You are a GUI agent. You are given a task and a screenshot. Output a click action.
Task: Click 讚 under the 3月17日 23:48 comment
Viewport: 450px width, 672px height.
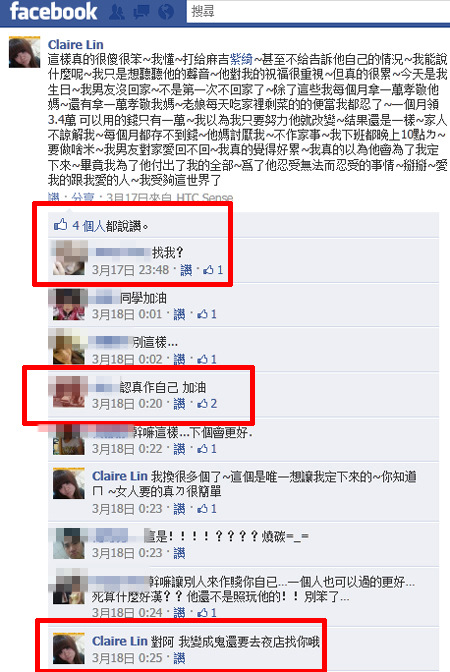(x=186, y=270)
